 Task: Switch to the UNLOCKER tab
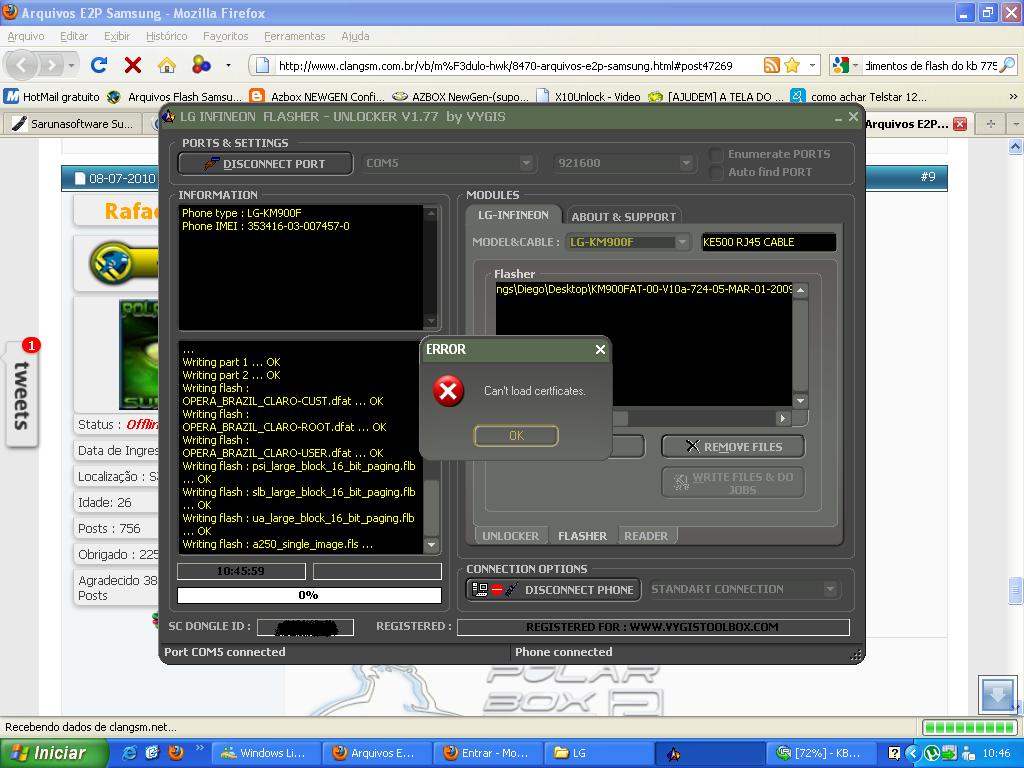pyautogui.click(x=510, y=536)
